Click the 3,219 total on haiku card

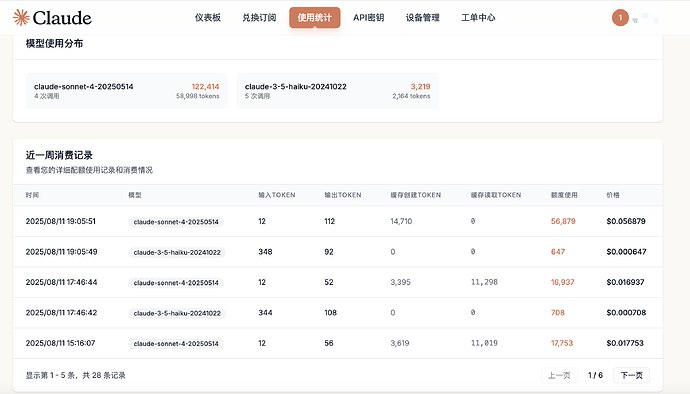tap(420, 87)
